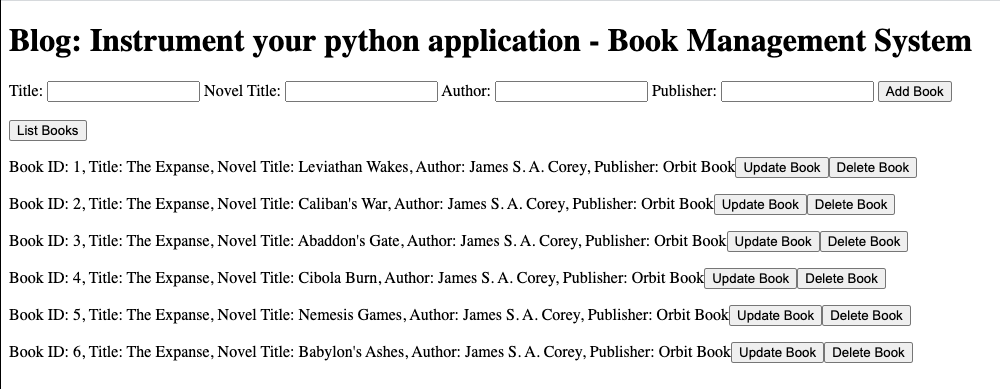
Task: Update Book for Caliban's War
Action: point(760,205)
